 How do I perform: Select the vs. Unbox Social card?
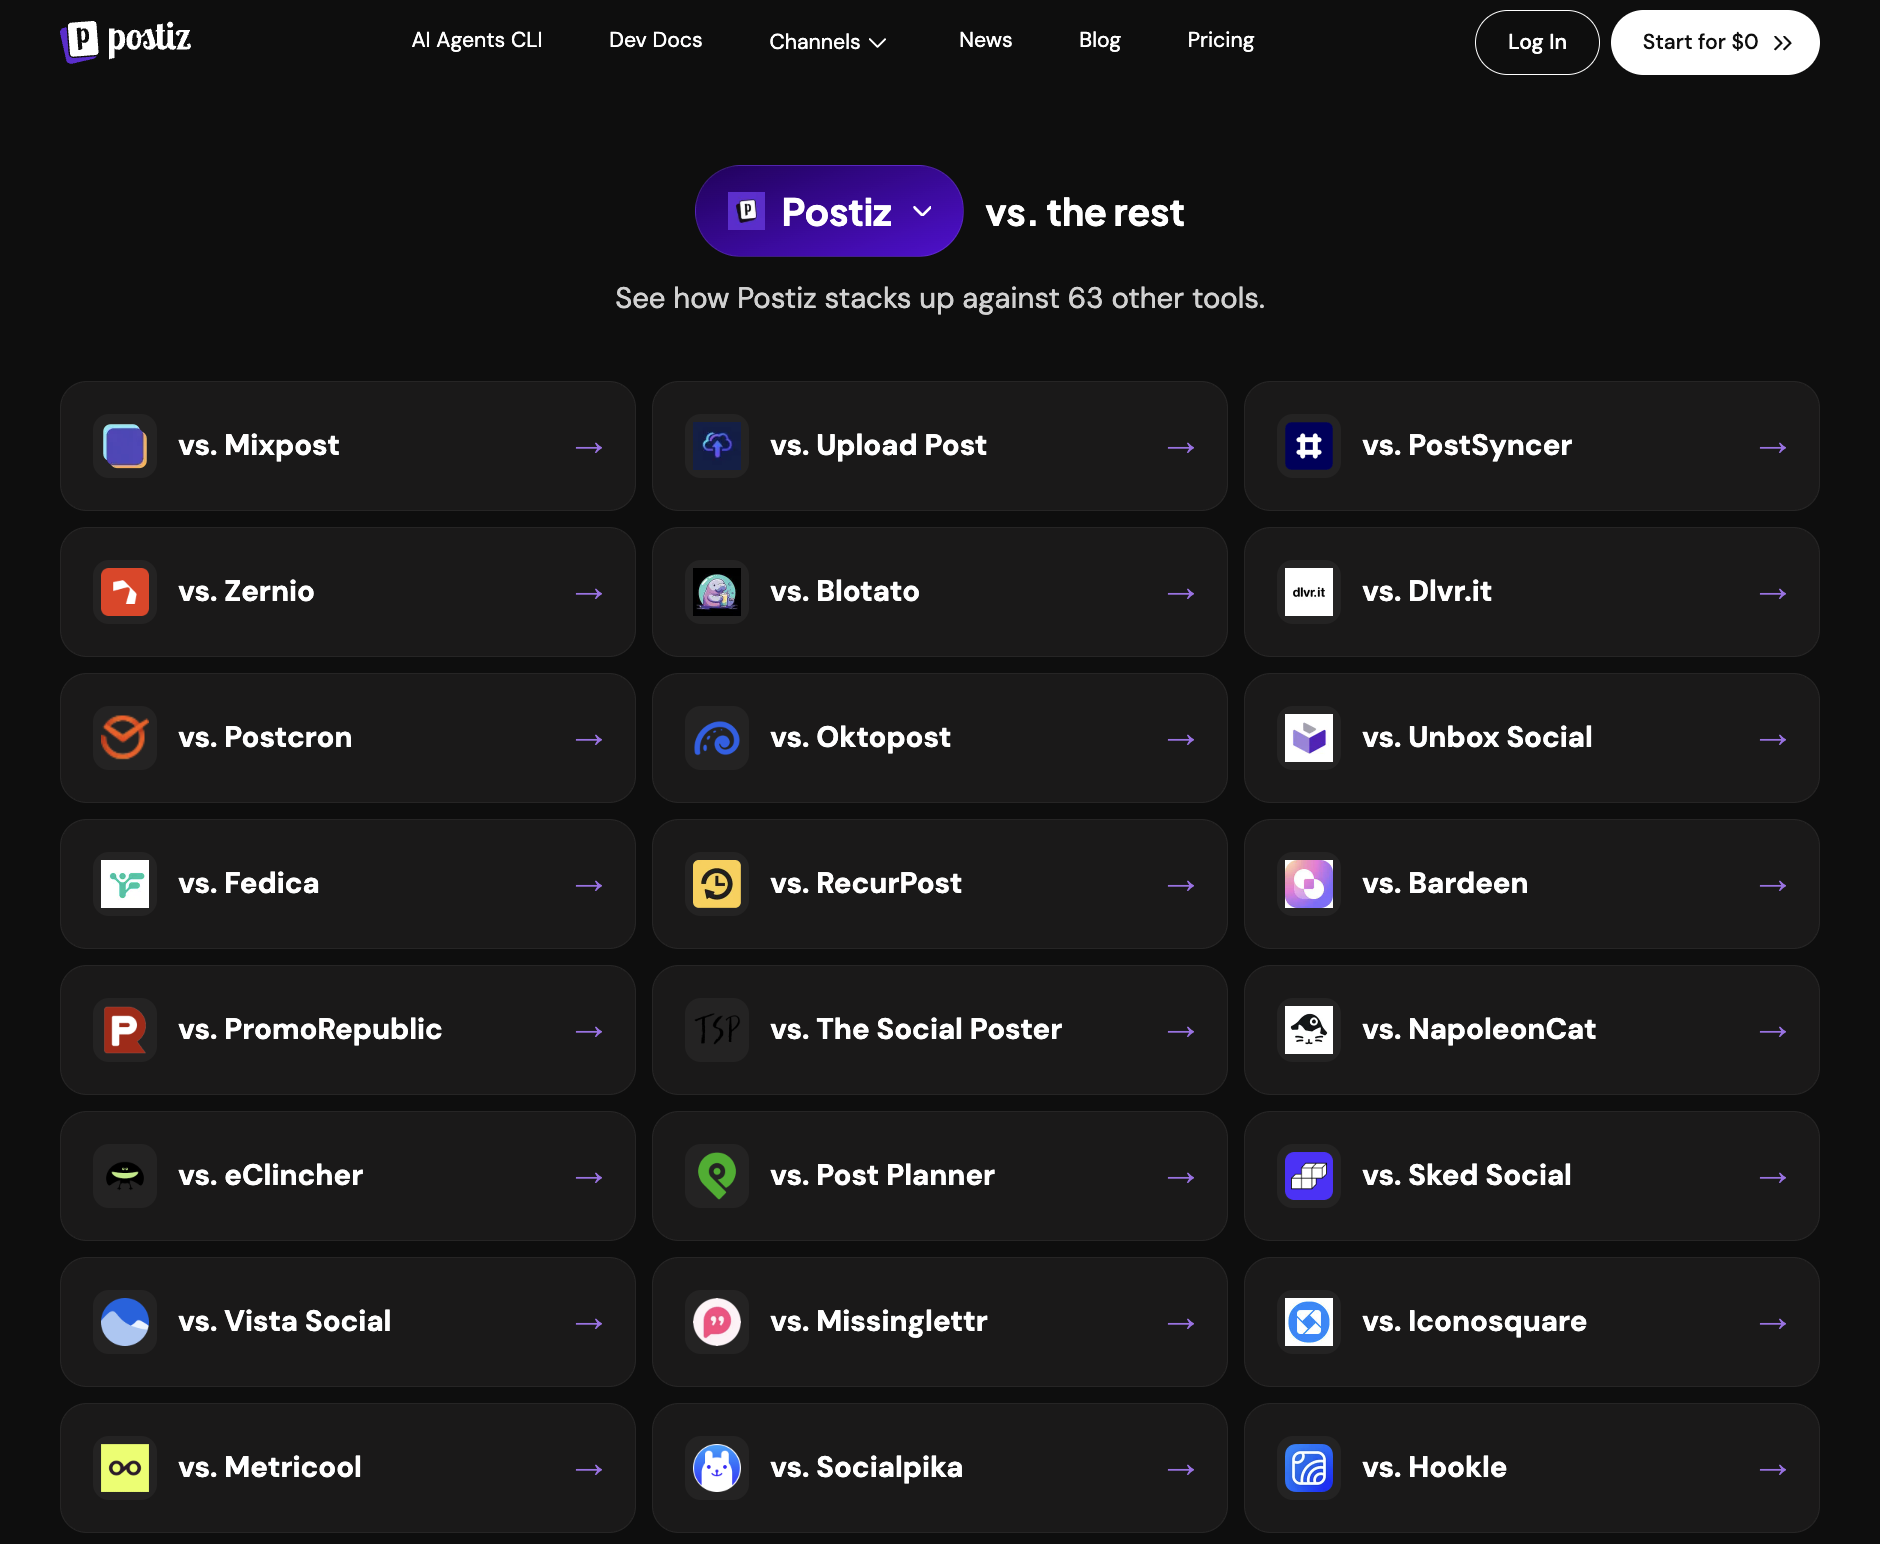click(1532, 738)
